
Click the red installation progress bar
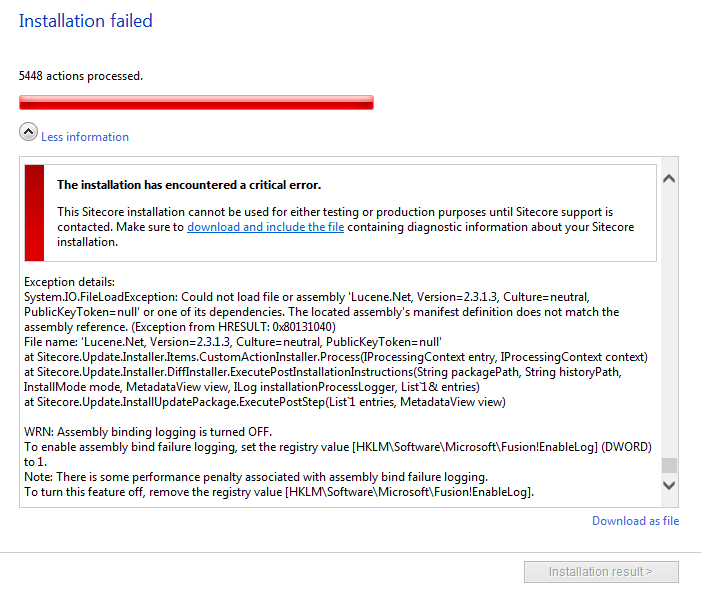(x=196, y=102)
